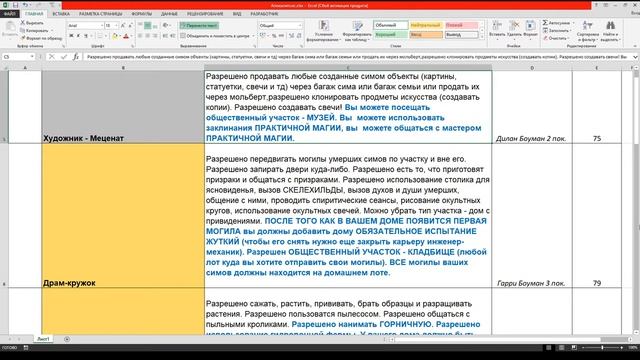The width and height of the screenshot is (640, 360).
Task: Align cell text to the left
Action: pyautogui.click(x=140, y=36)
